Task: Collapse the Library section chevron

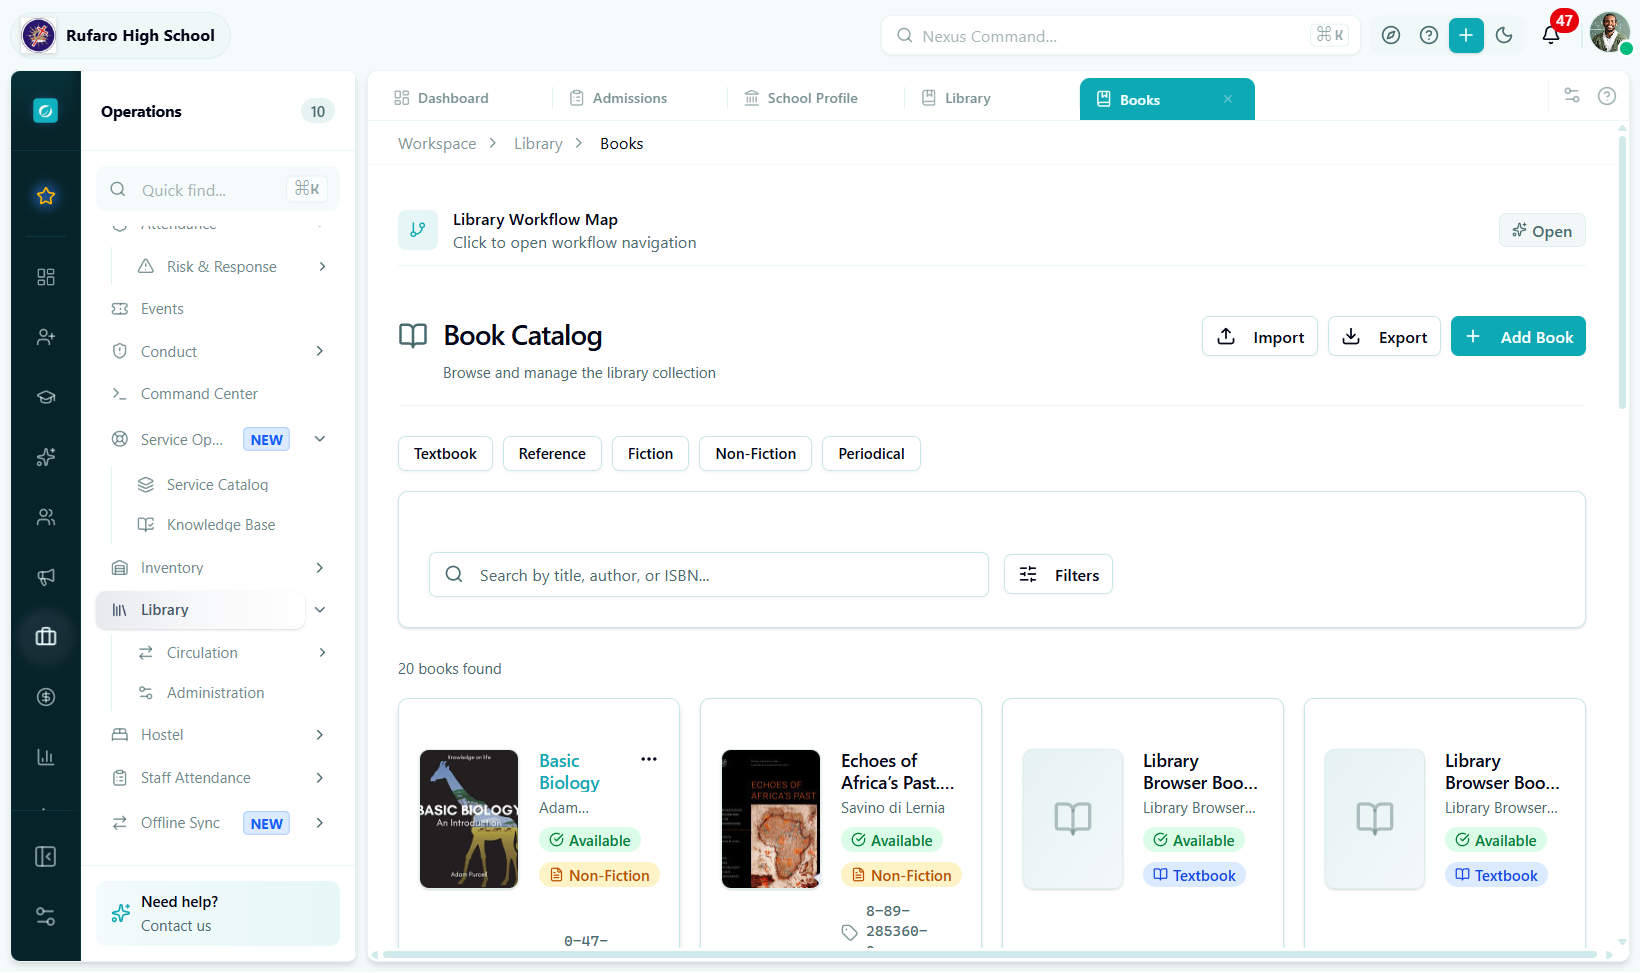Action: point(320,610)
